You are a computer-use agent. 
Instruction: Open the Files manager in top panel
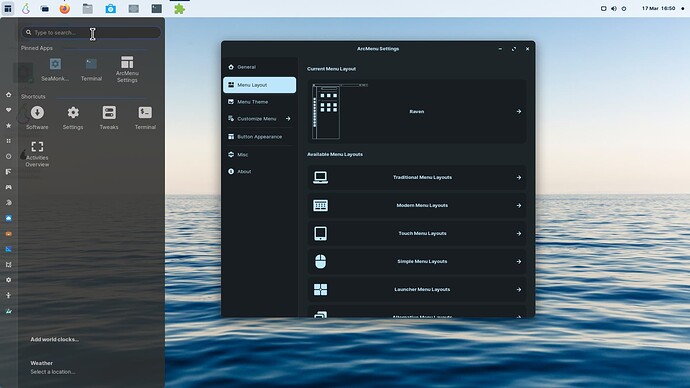88,8
